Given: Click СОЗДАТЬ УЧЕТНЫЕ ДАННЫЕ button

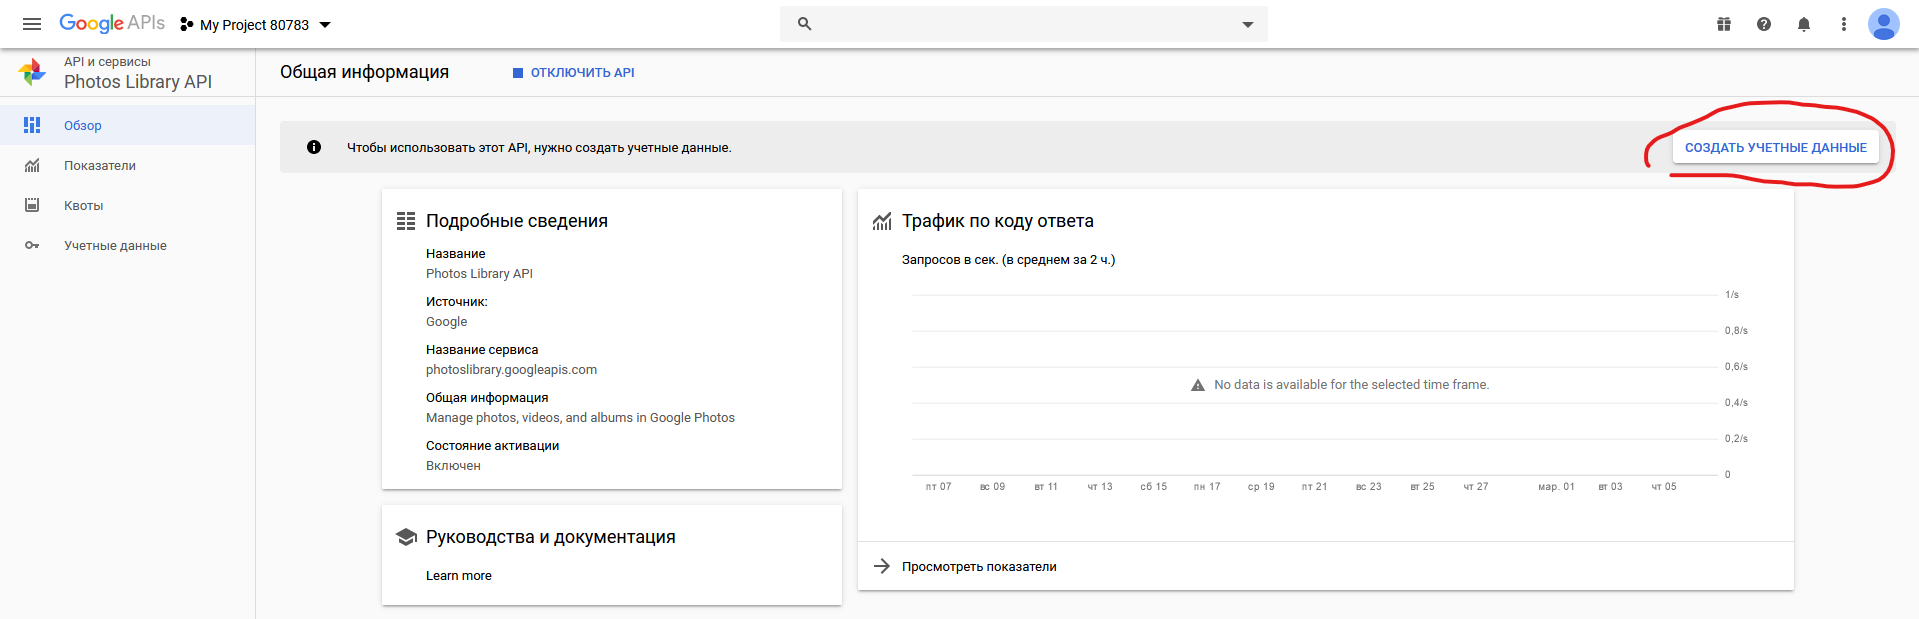Looking at the screenshot, I should coord(1776,148).
